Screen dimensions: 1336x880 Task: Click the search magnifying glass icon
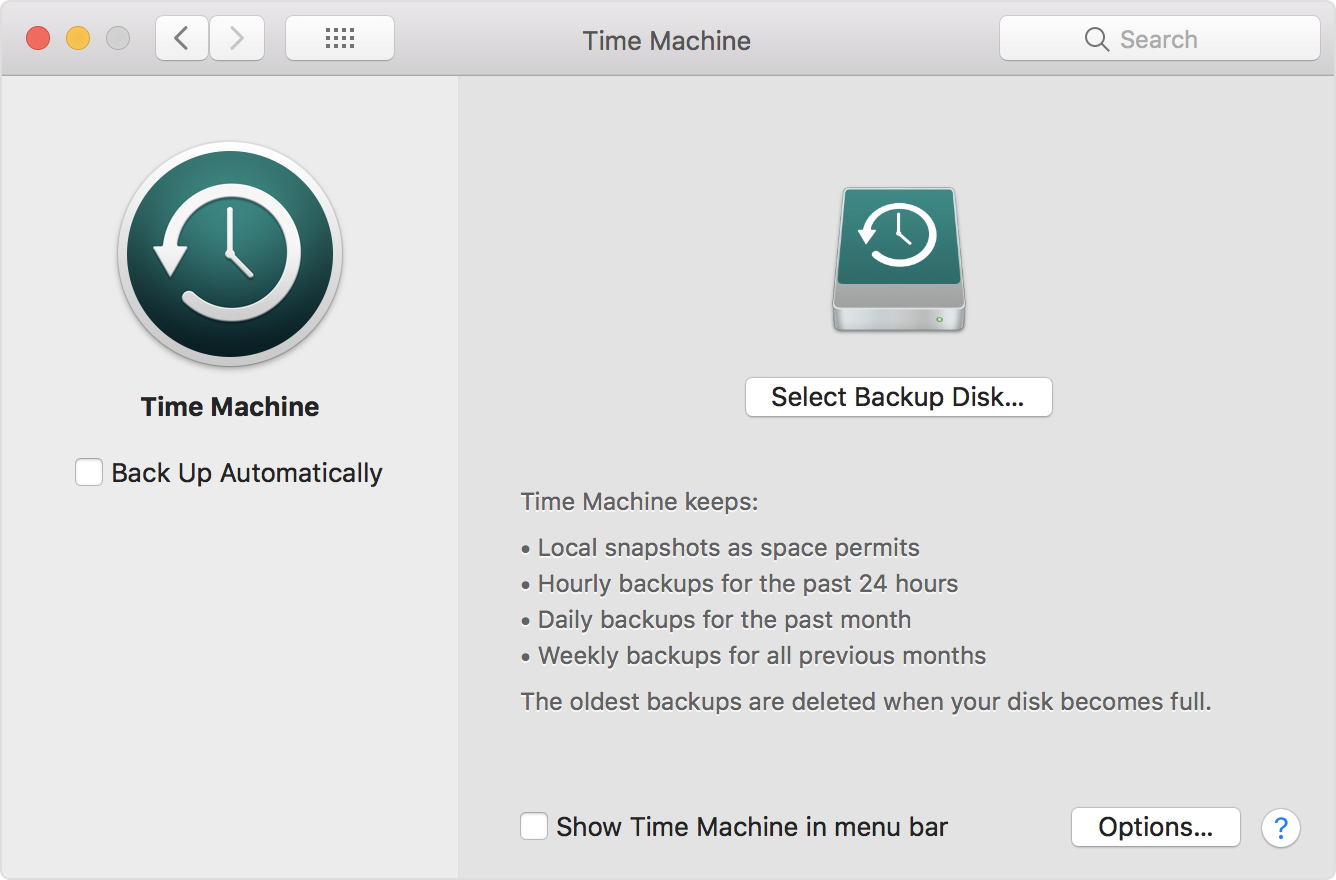pos(1096,39)
